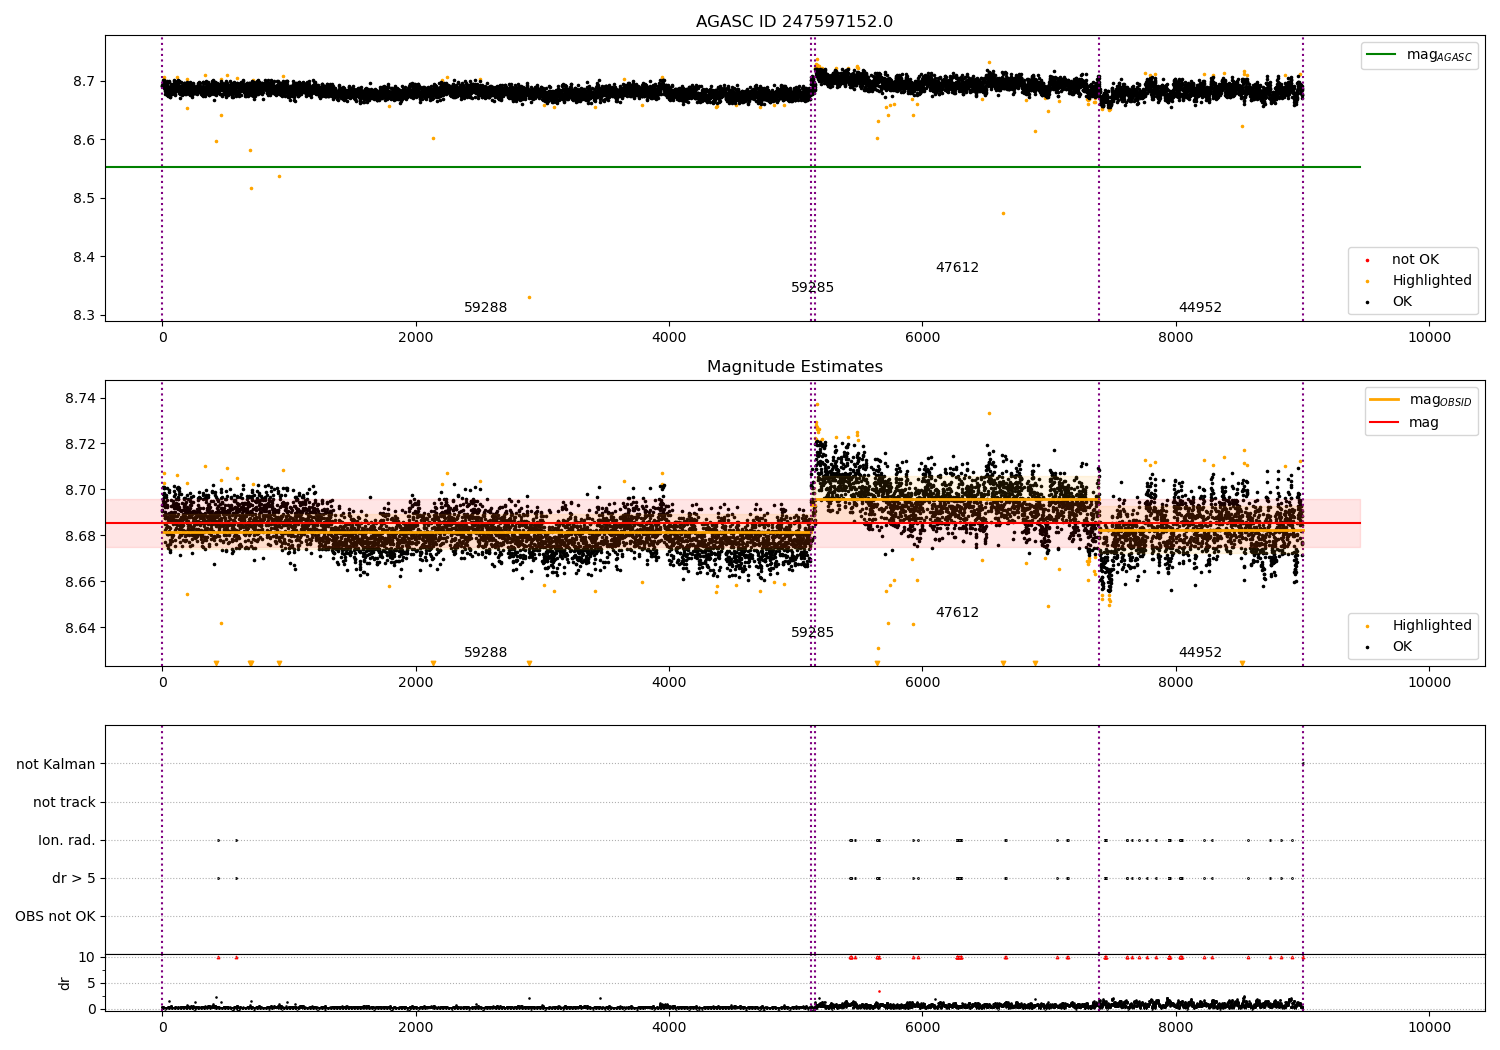1500x1050 pixels.
Task: Click the orange mag OBSID legend line
Action: pos(1385,400)
